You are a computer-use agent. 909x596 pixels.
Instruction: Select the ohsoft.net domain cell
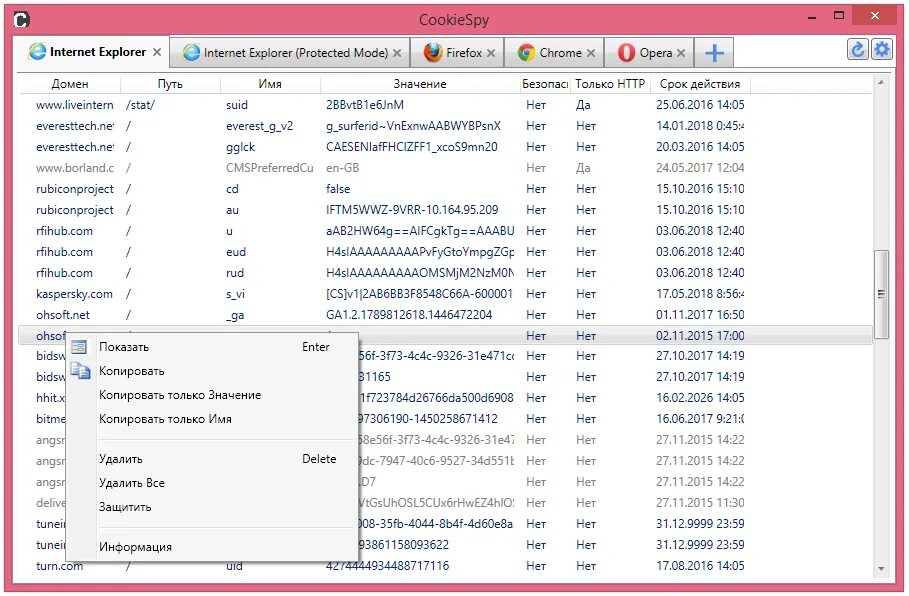pos(63,315)
